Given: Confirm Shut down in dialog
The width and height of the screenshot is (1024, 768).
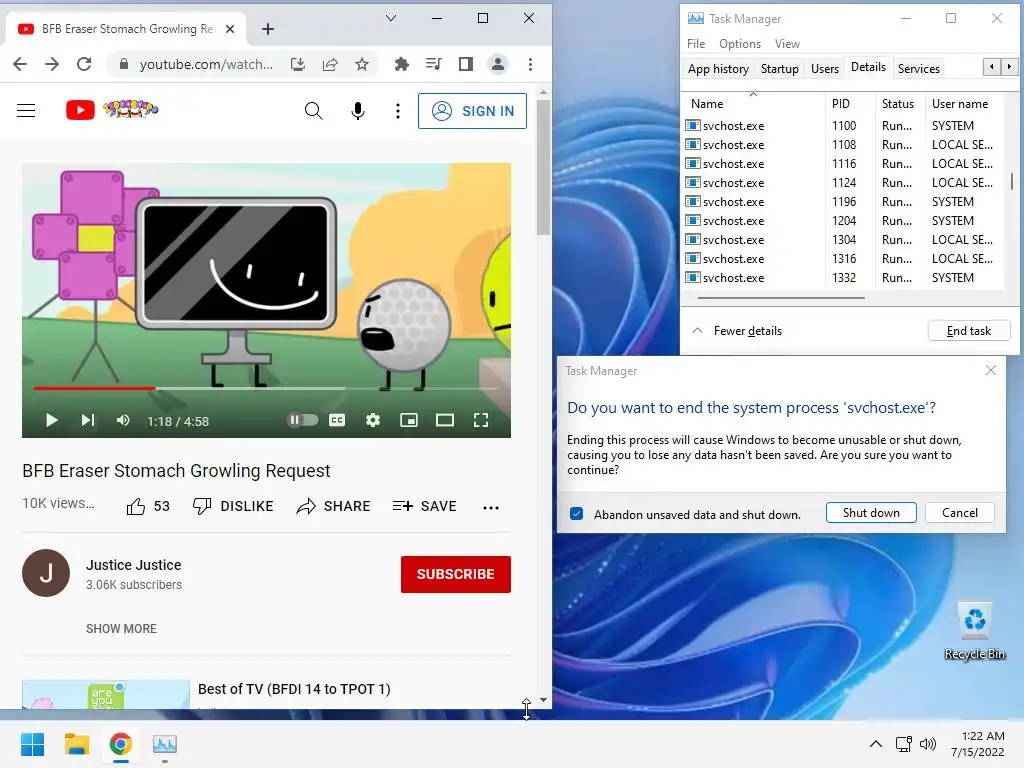Looking at the screenshot, I should [x=871, y=513].
